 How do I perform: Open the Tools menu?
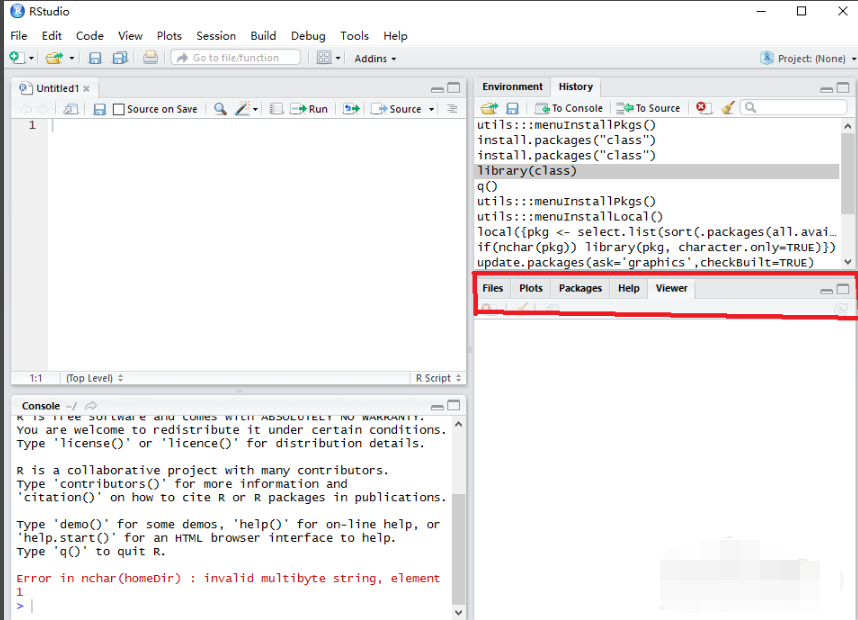coord(355,36)
